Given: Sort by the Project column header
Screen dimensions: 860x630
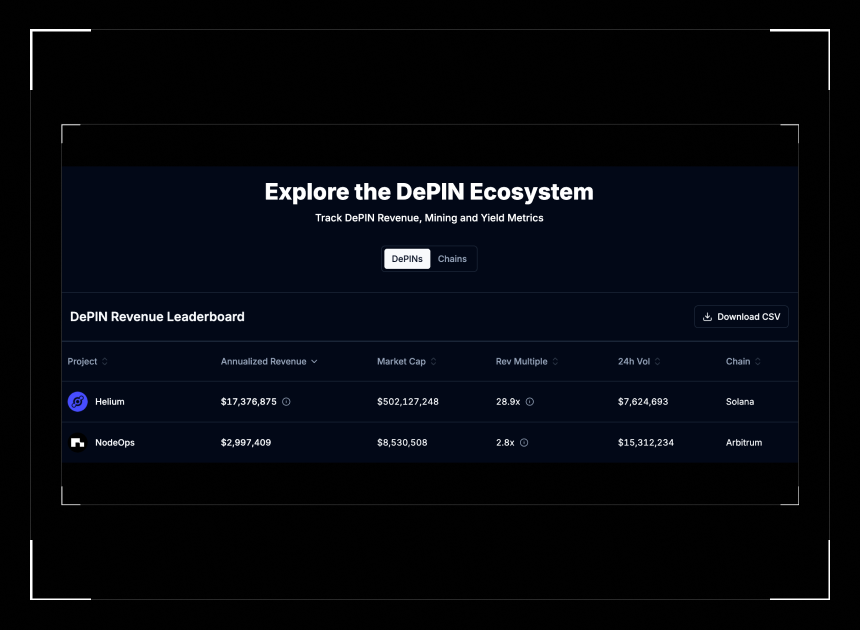Looking at the screenshot, I should 88,361.
